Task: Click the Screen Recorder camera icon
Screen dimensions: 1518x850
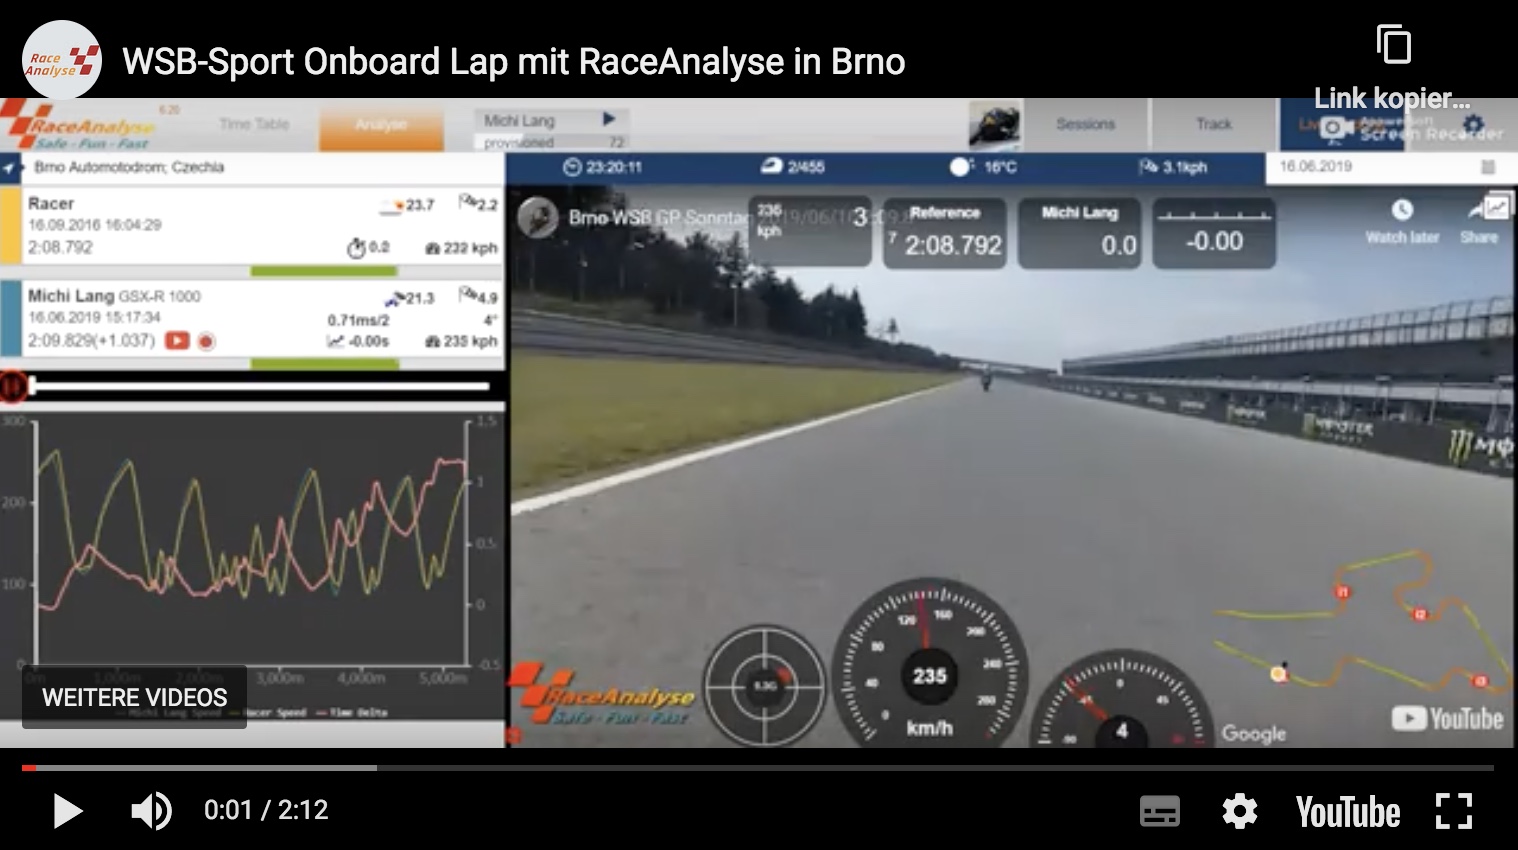Action: coord(1336,128)
